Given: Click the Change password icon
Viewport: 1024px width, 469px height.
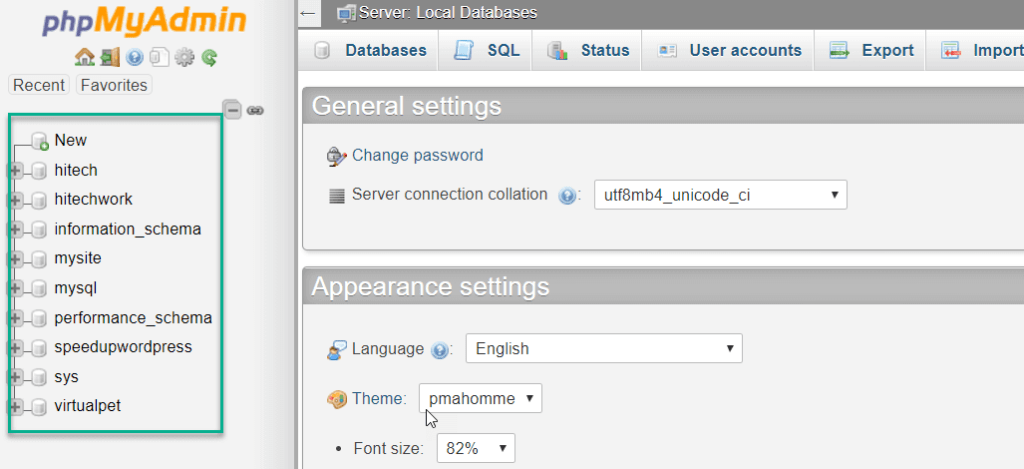Looking at the screenshot, I should [336, 157].
